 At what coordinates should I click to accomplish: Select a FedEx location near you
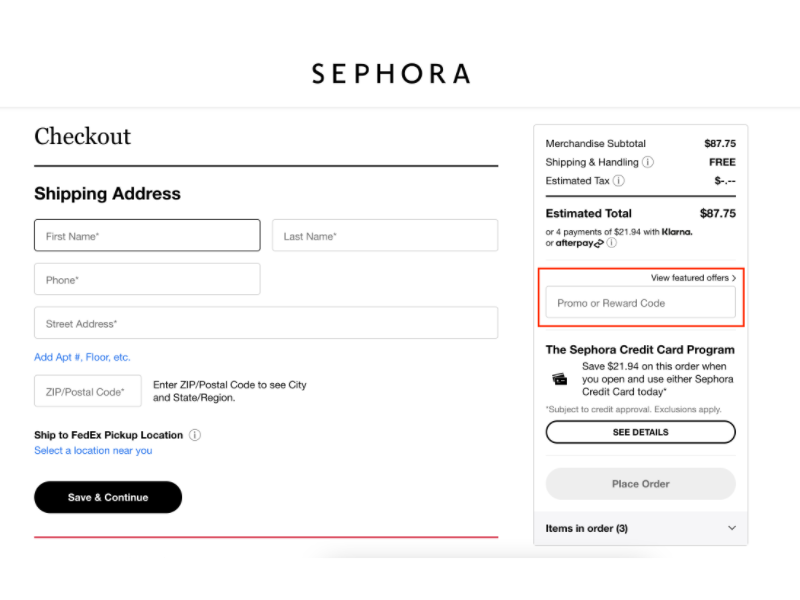[93, 450]
